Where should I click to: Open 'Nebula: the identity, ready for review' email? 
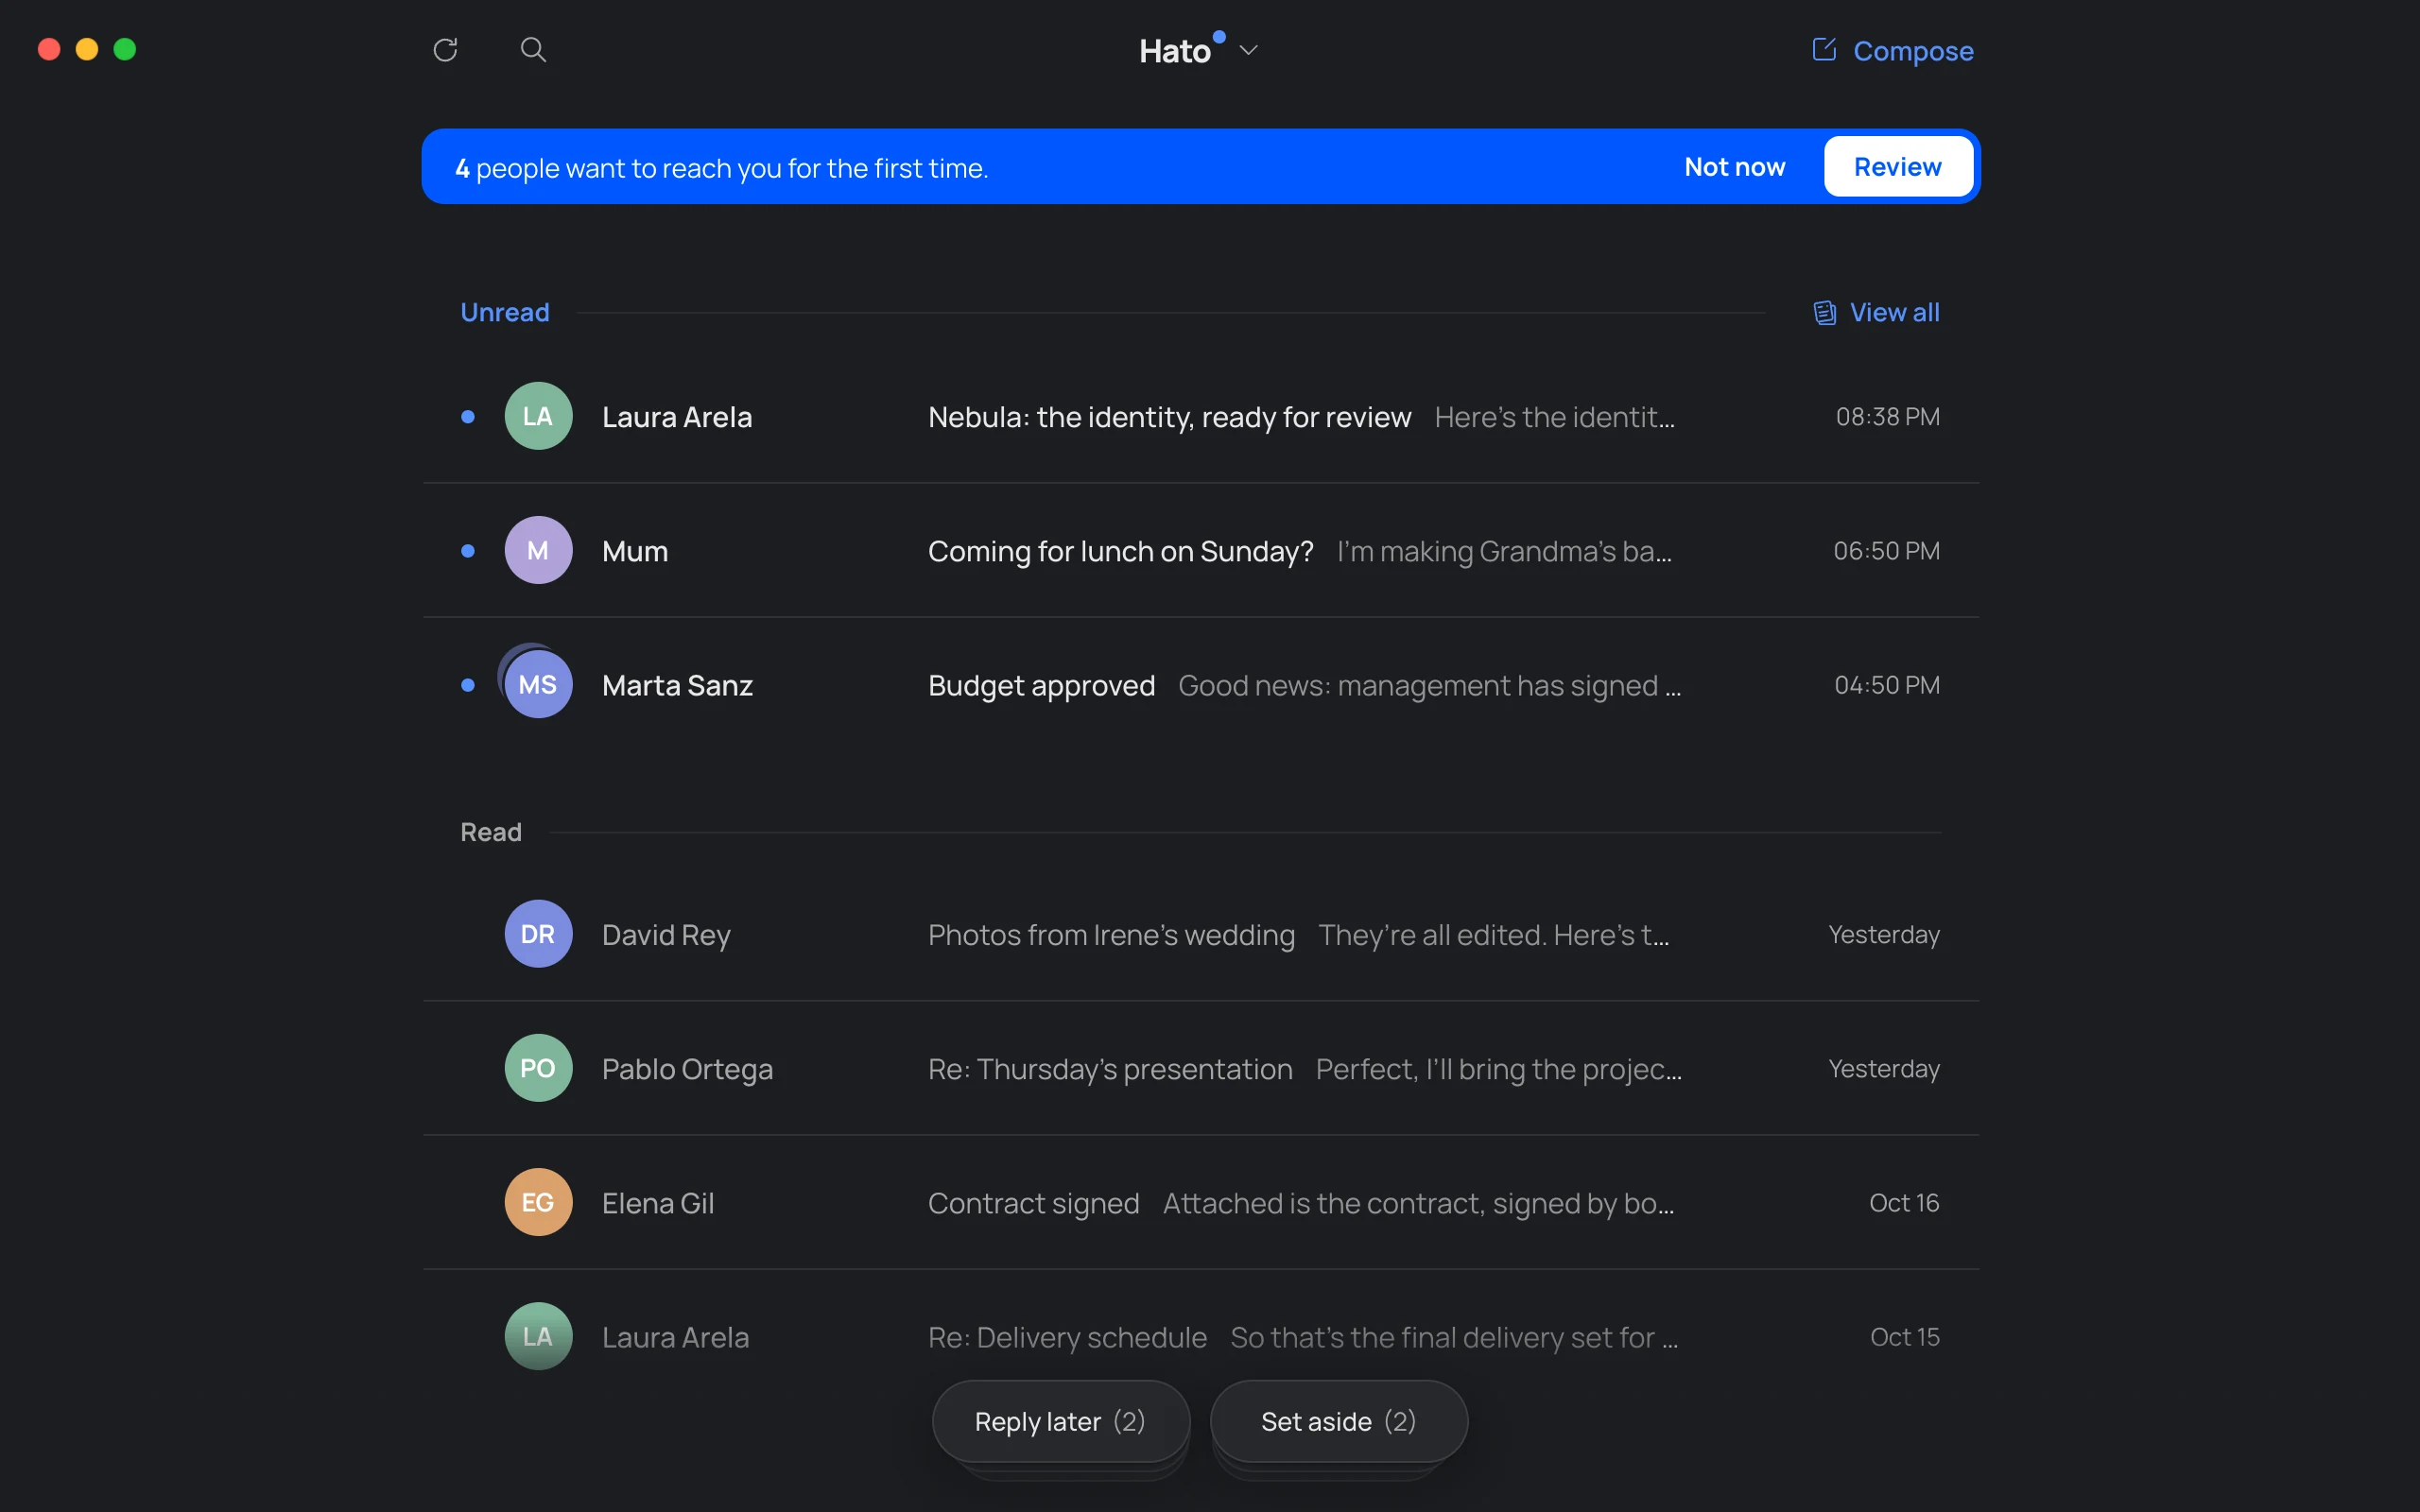click(1169, 417)
